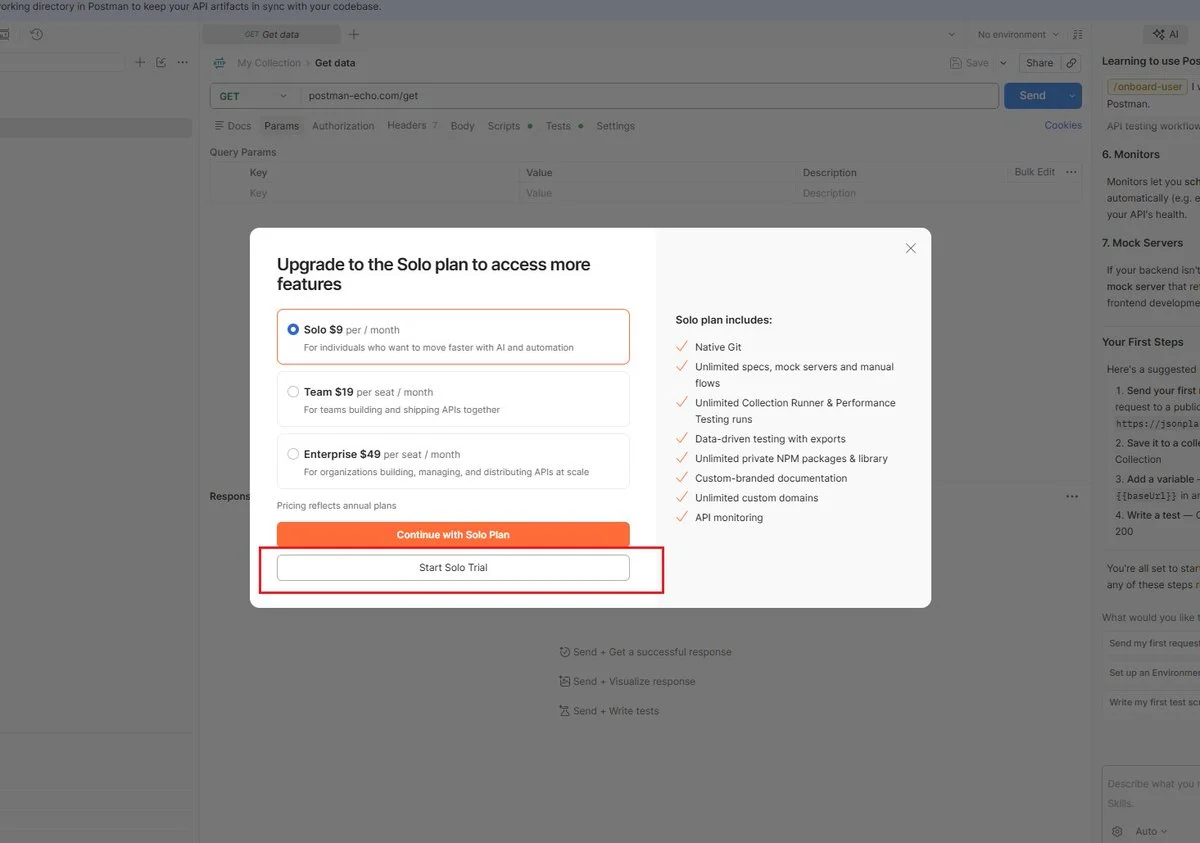Screen dimensions: 1200x843
Task: Go to My Collection breadcrumb
Action: [x=268, y=63]
